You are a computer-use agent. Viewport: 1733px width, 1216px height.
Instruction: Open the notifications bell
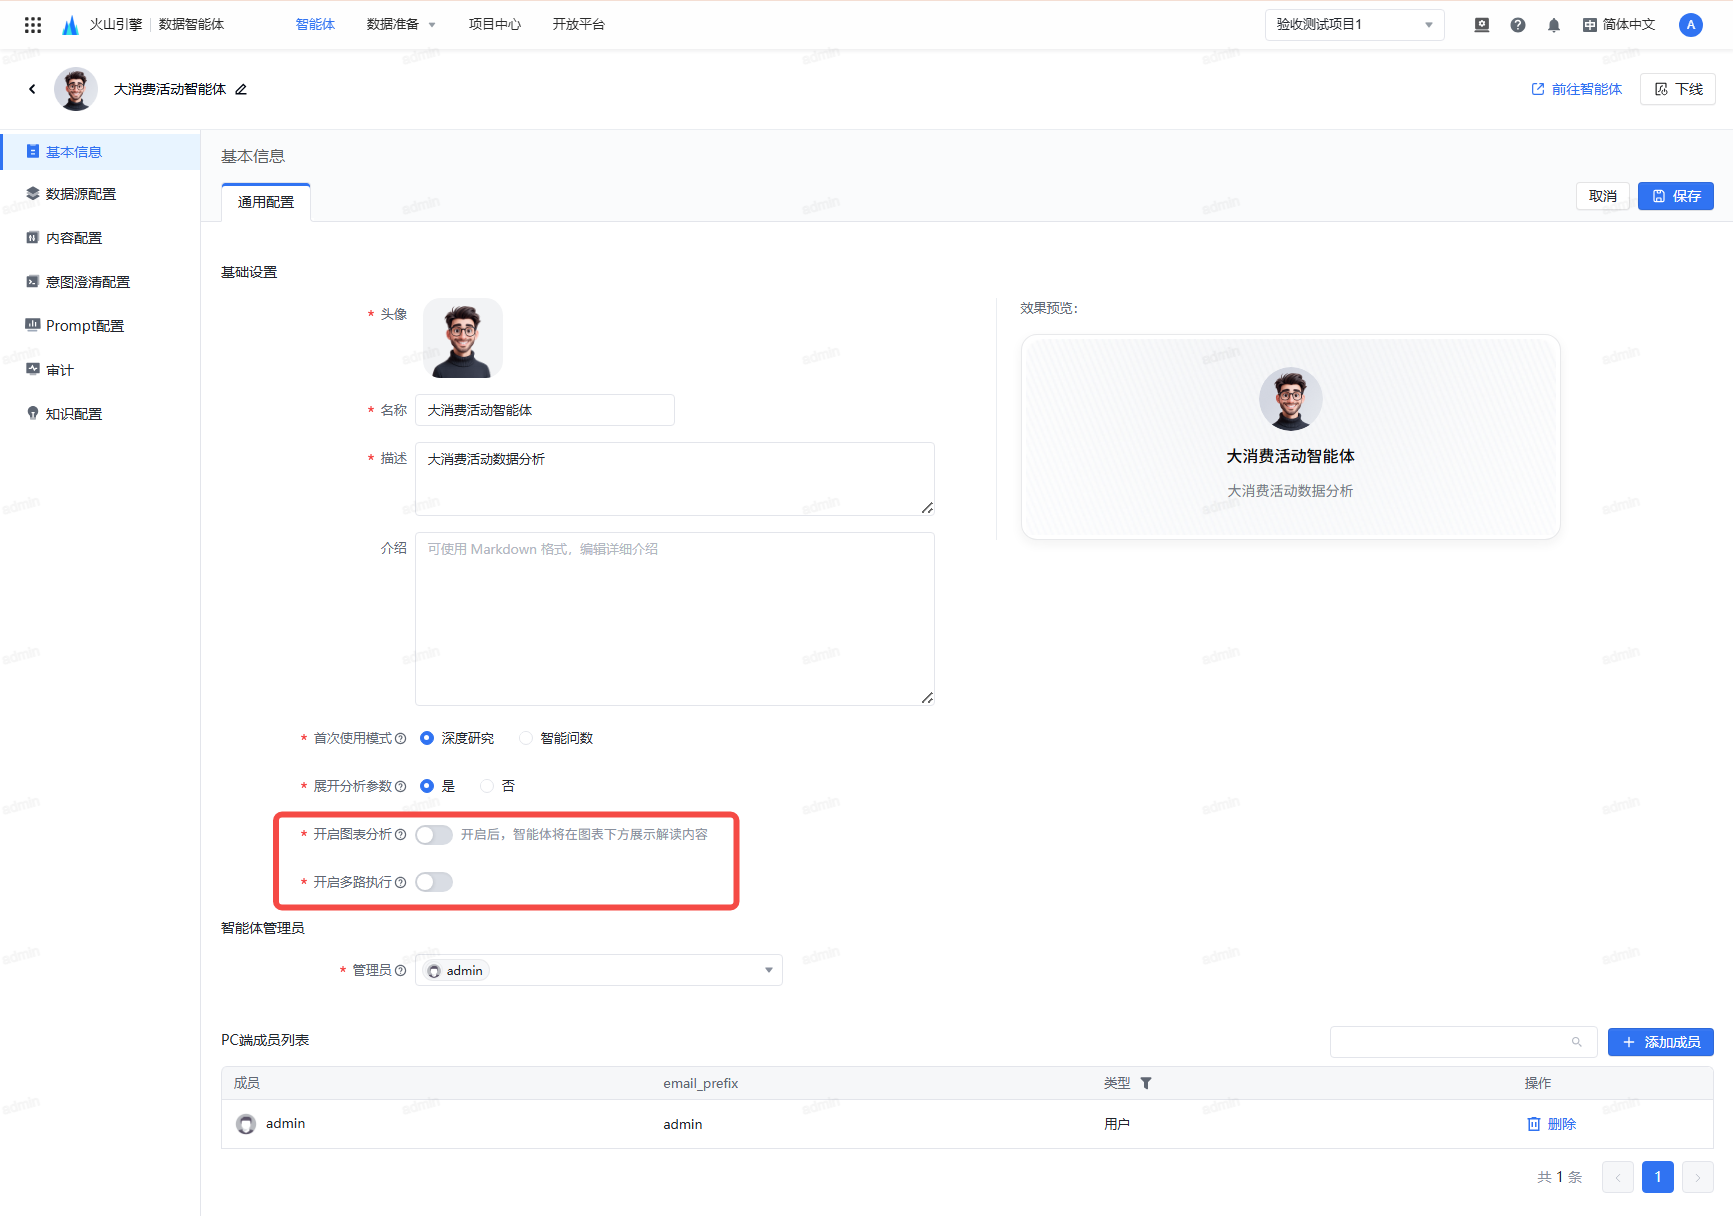pos(1554,25)
